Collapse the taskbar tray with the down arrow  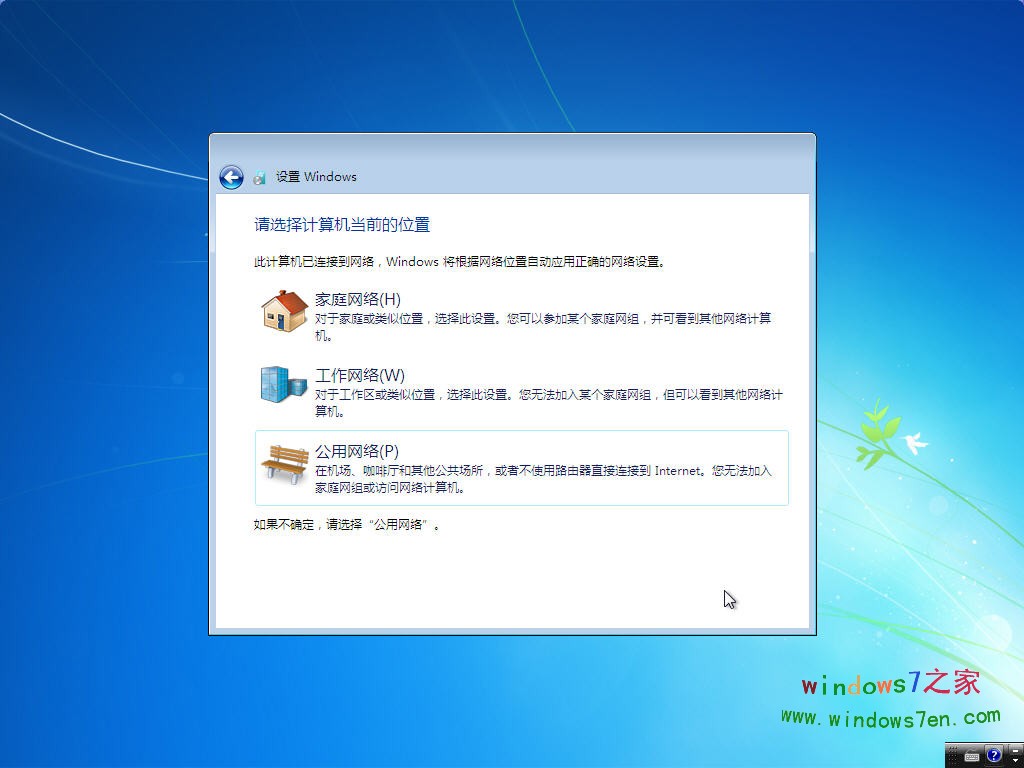(x=1015, y=761)
